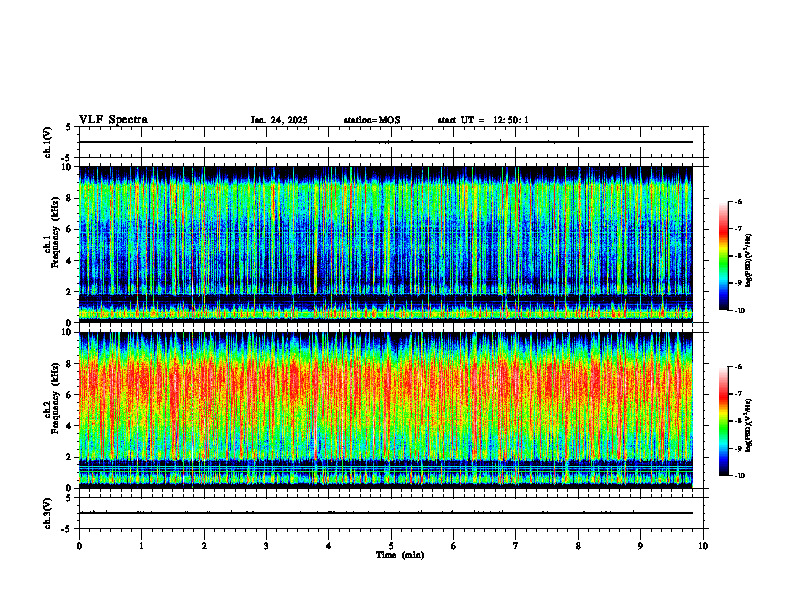Screen dimensions: 792x612
Task: Click the time axis tick label "5"
Action: [x=391, y=546]
